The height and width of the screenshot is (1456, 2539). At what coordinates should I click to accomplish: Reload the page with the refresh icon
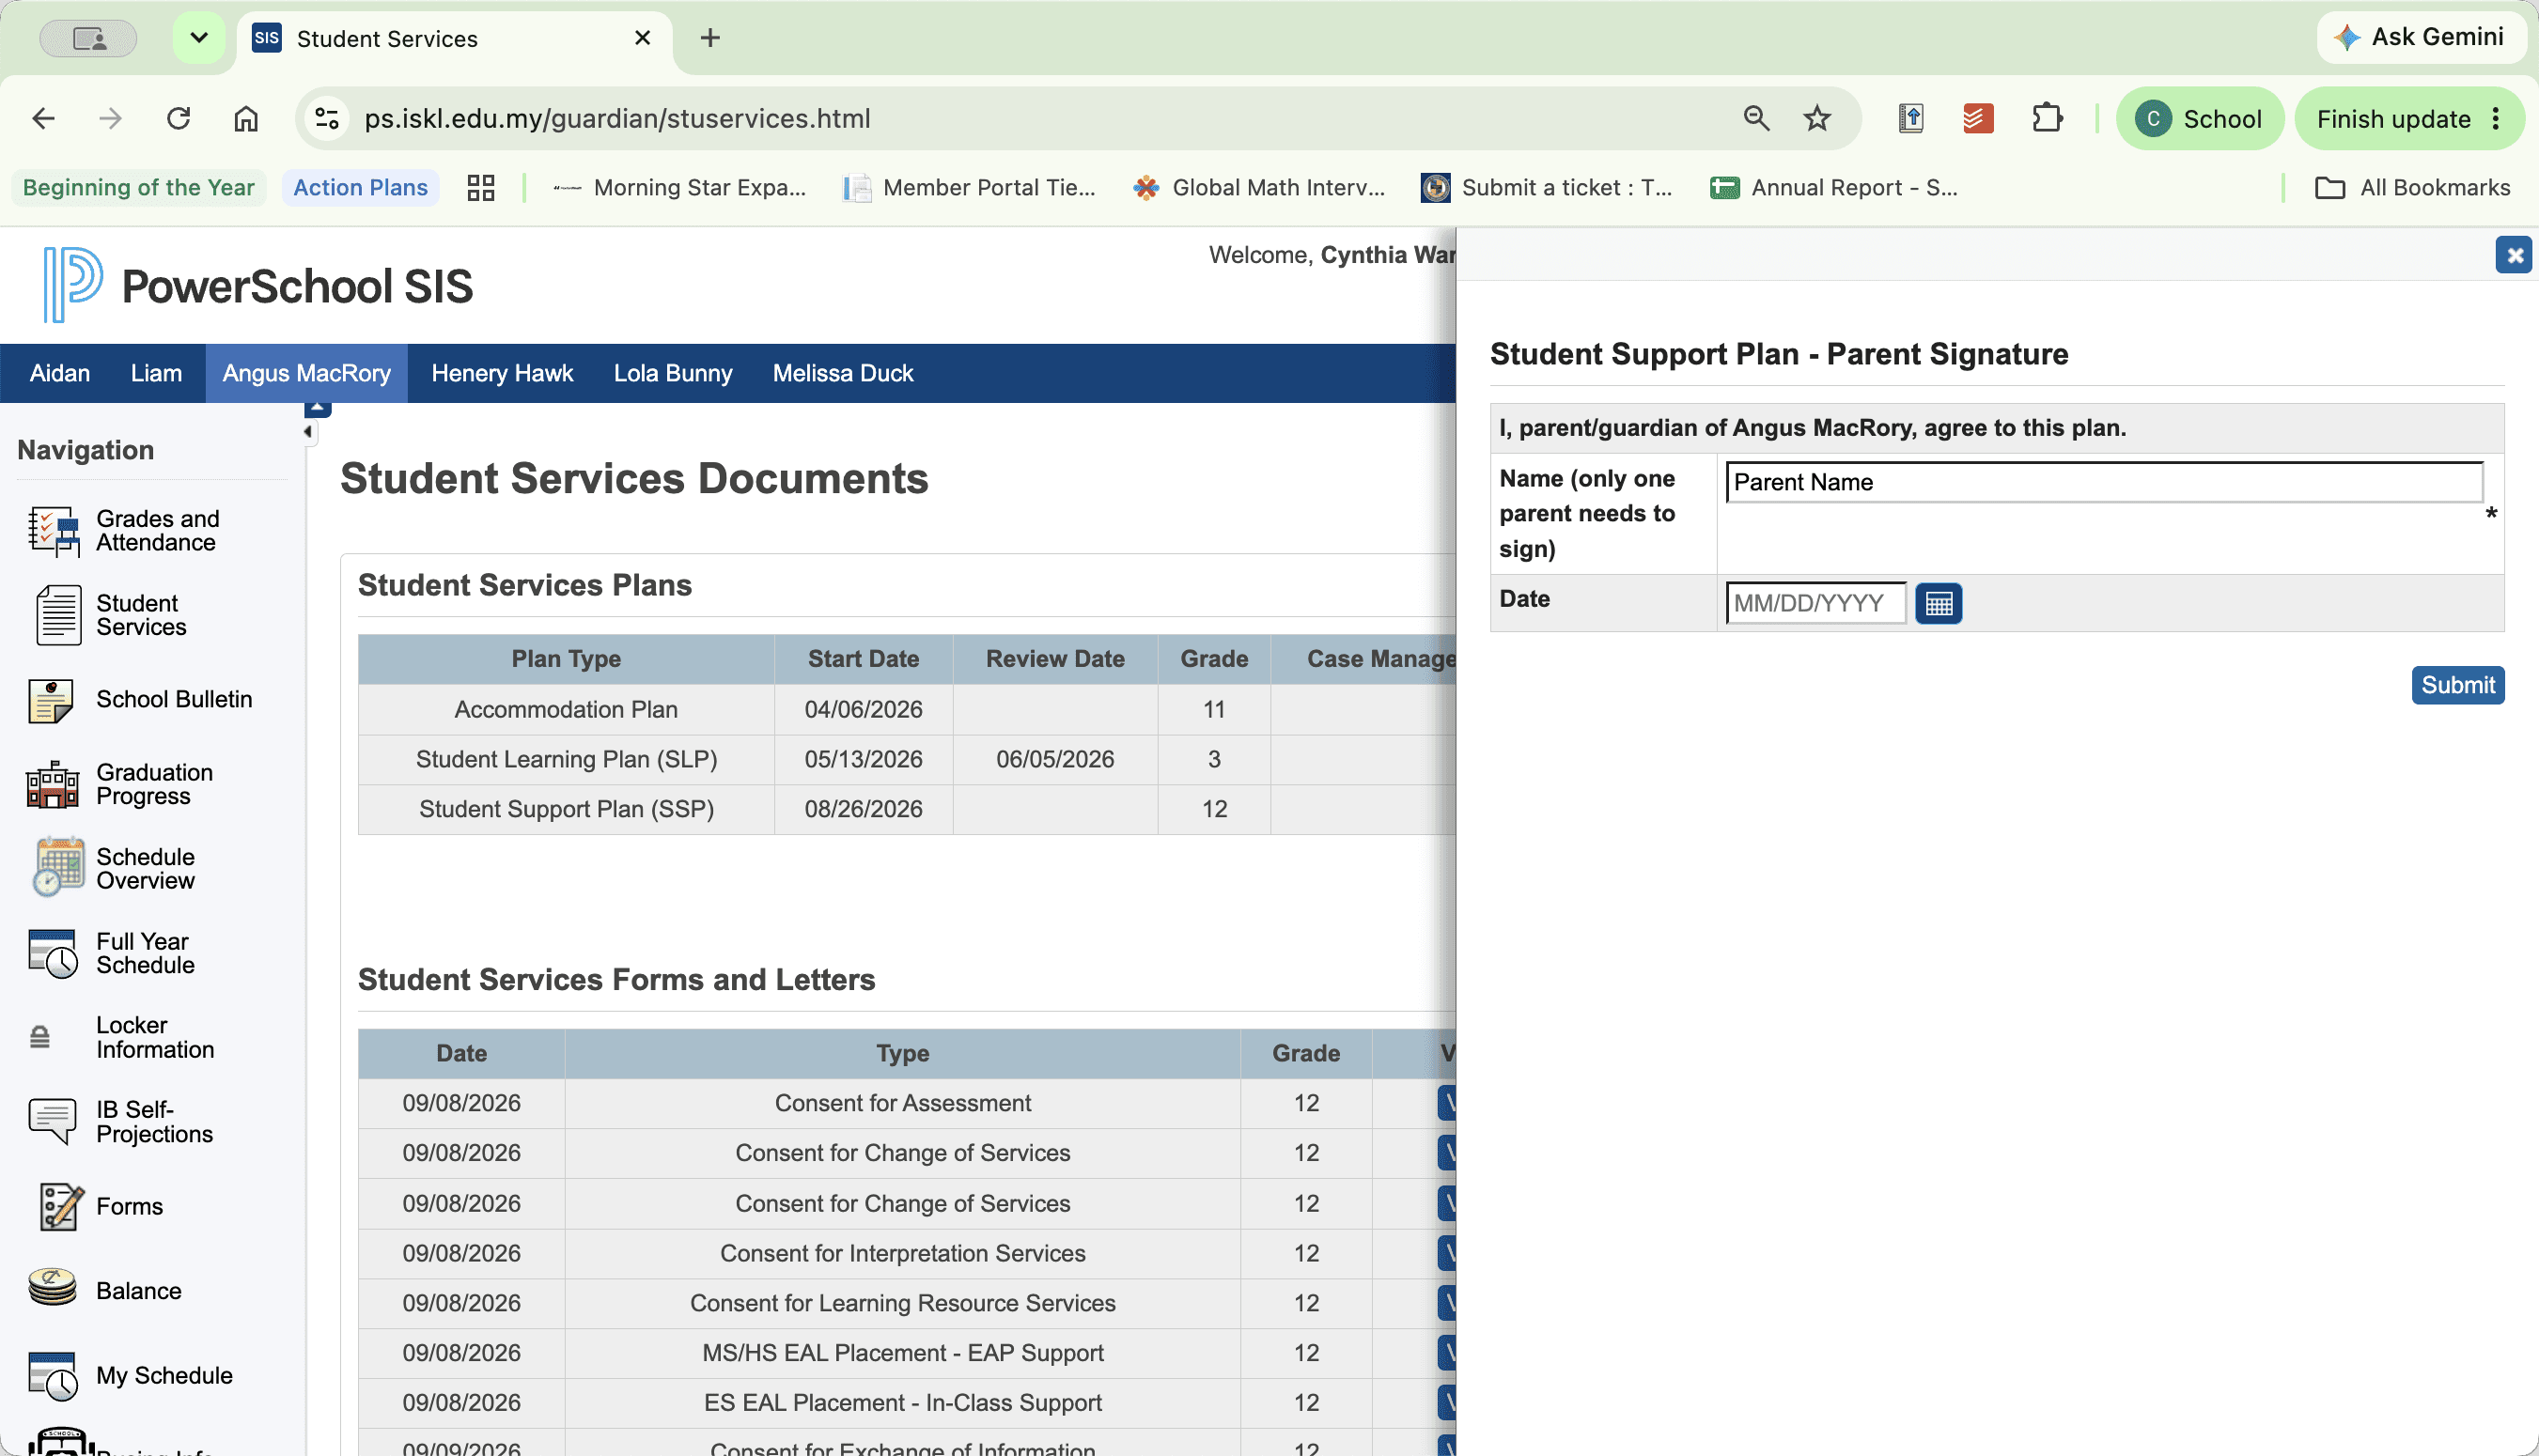coord(178,118)
